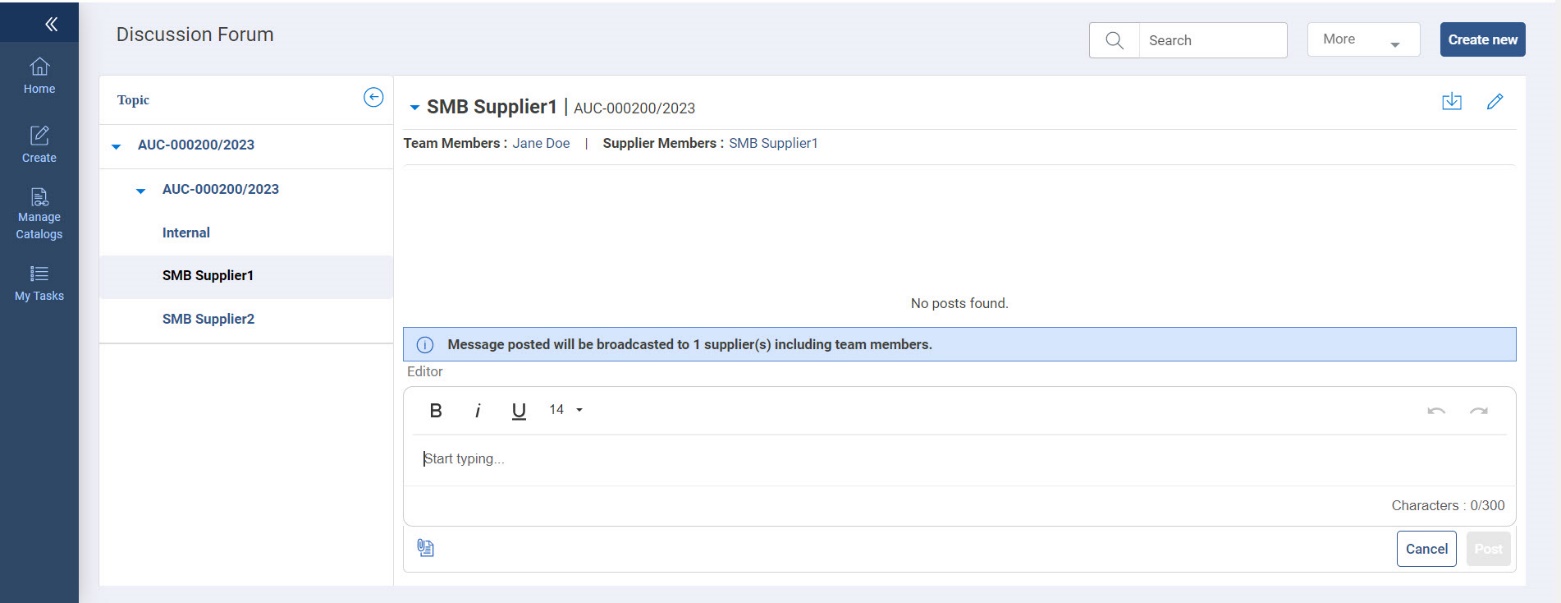
Task: Open the font size 14 dropdown
Action: coord(566,411)
